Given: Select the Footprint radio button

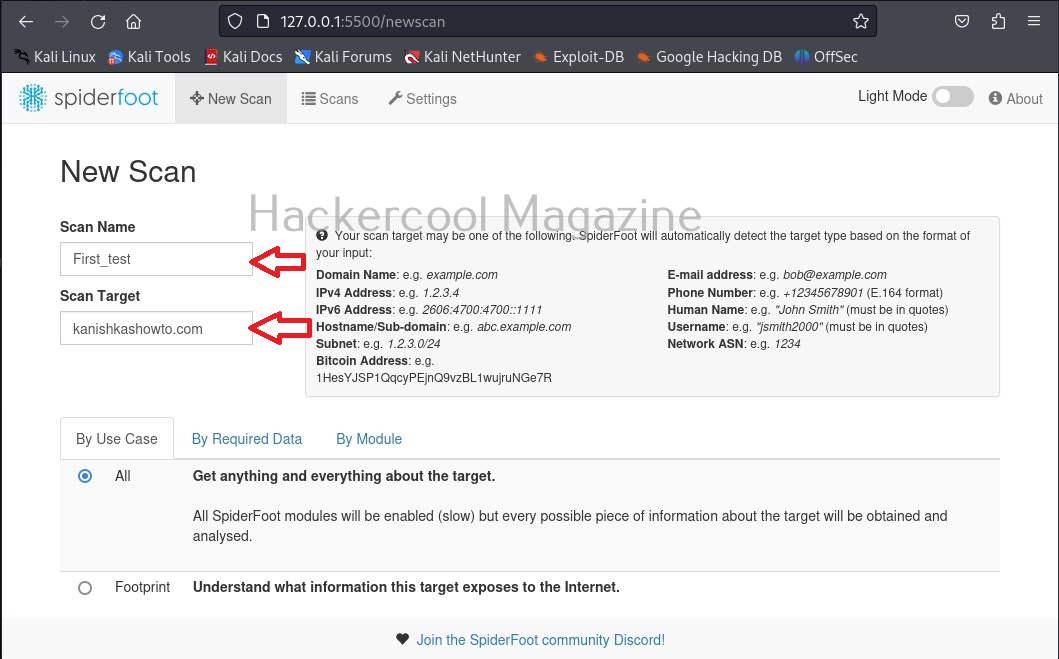Looking at the screenshot, I should coord(85,587).
